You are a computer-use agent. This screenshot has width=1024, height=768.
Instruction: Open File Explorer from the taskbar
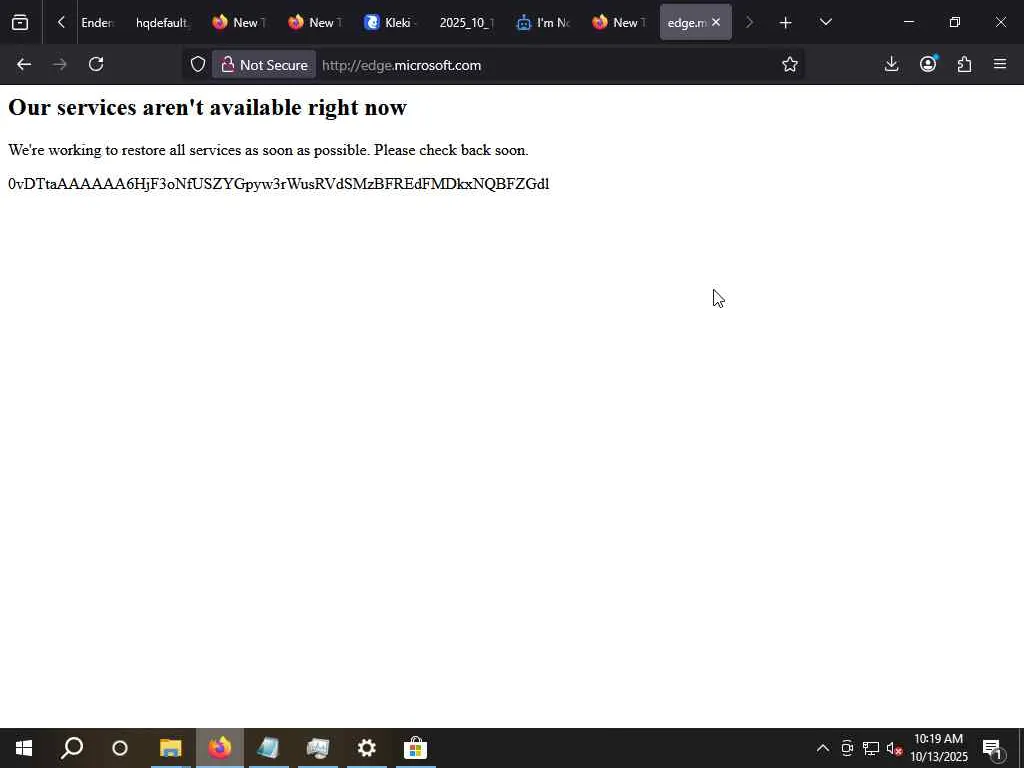coord(170,748)
